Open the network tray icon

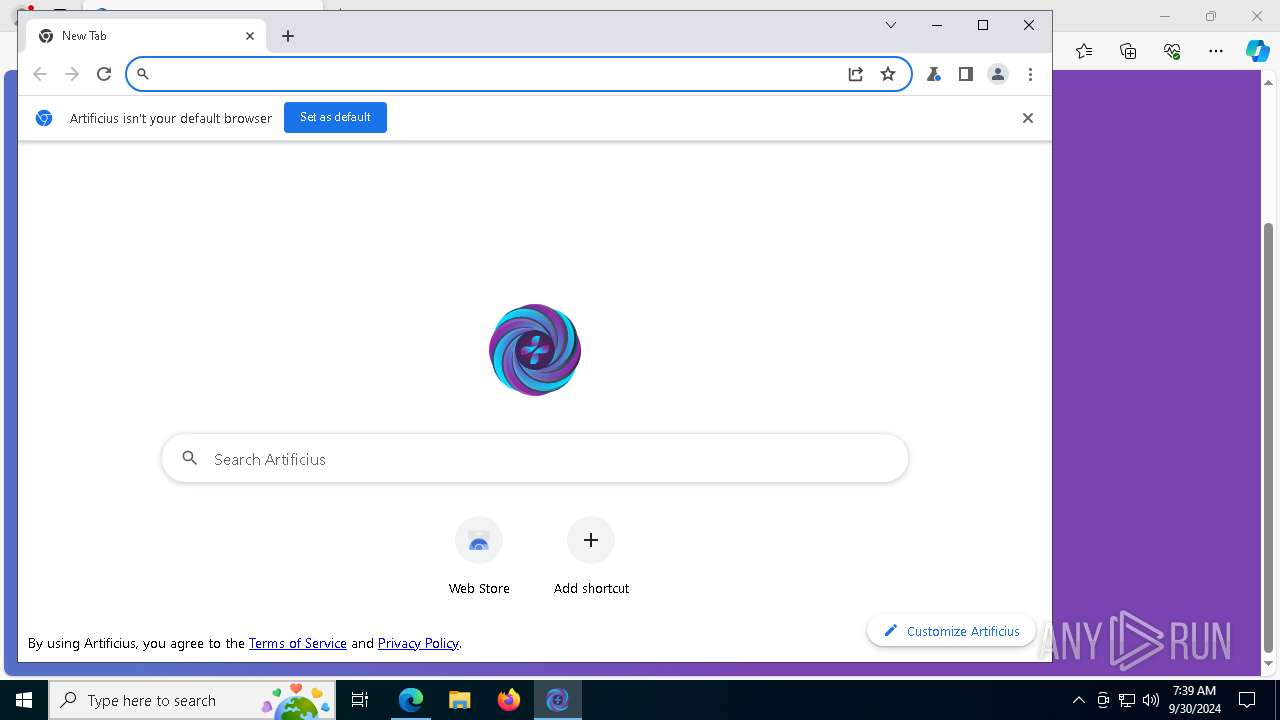1127,700
